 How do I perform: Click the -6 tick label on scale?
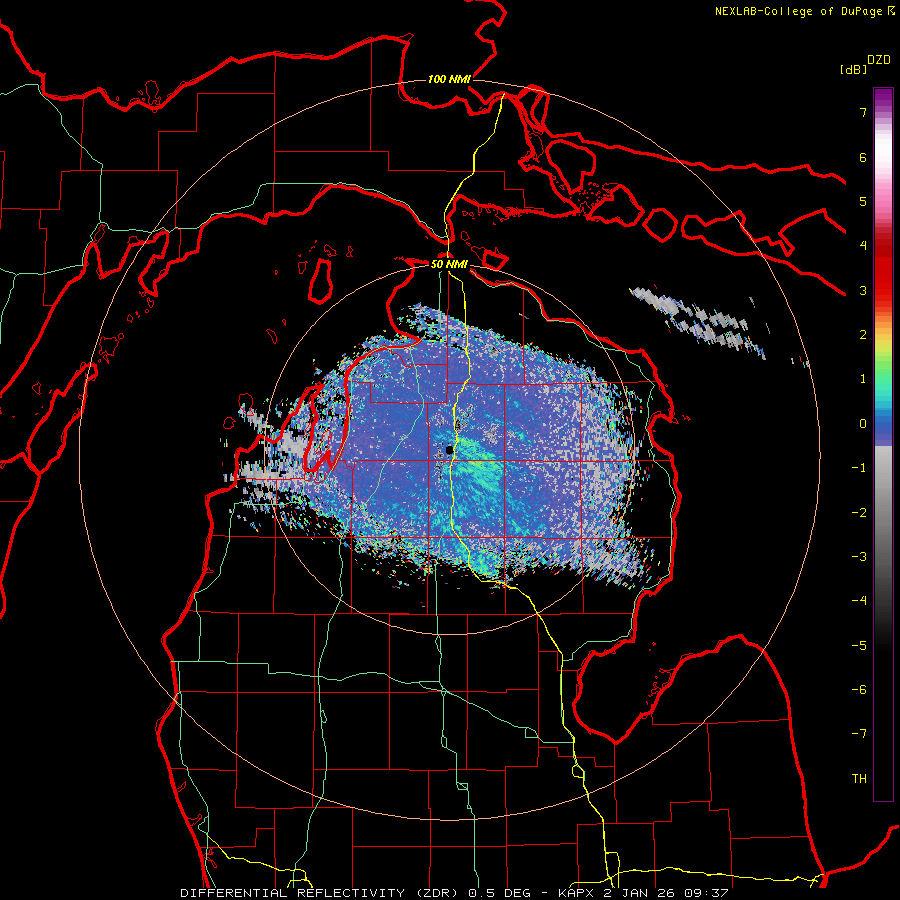click(859, 690)
